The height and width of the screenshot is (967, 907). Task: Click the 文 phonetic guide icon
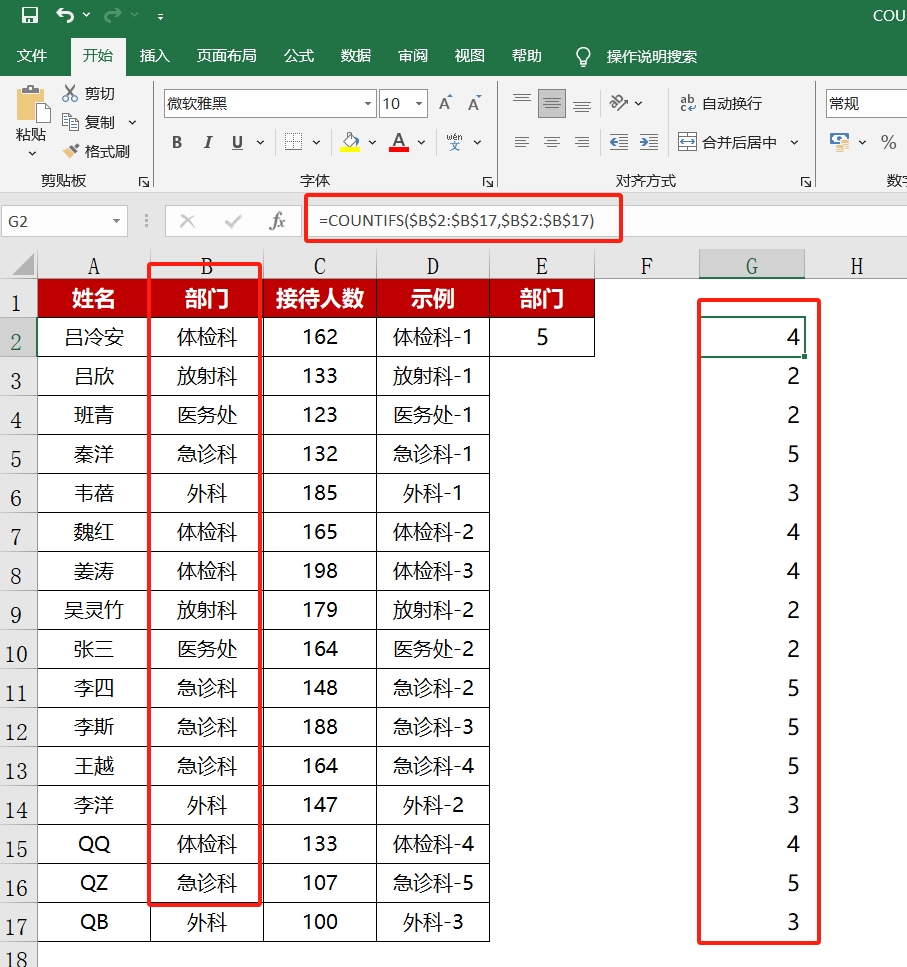click(x=454, y=142)
